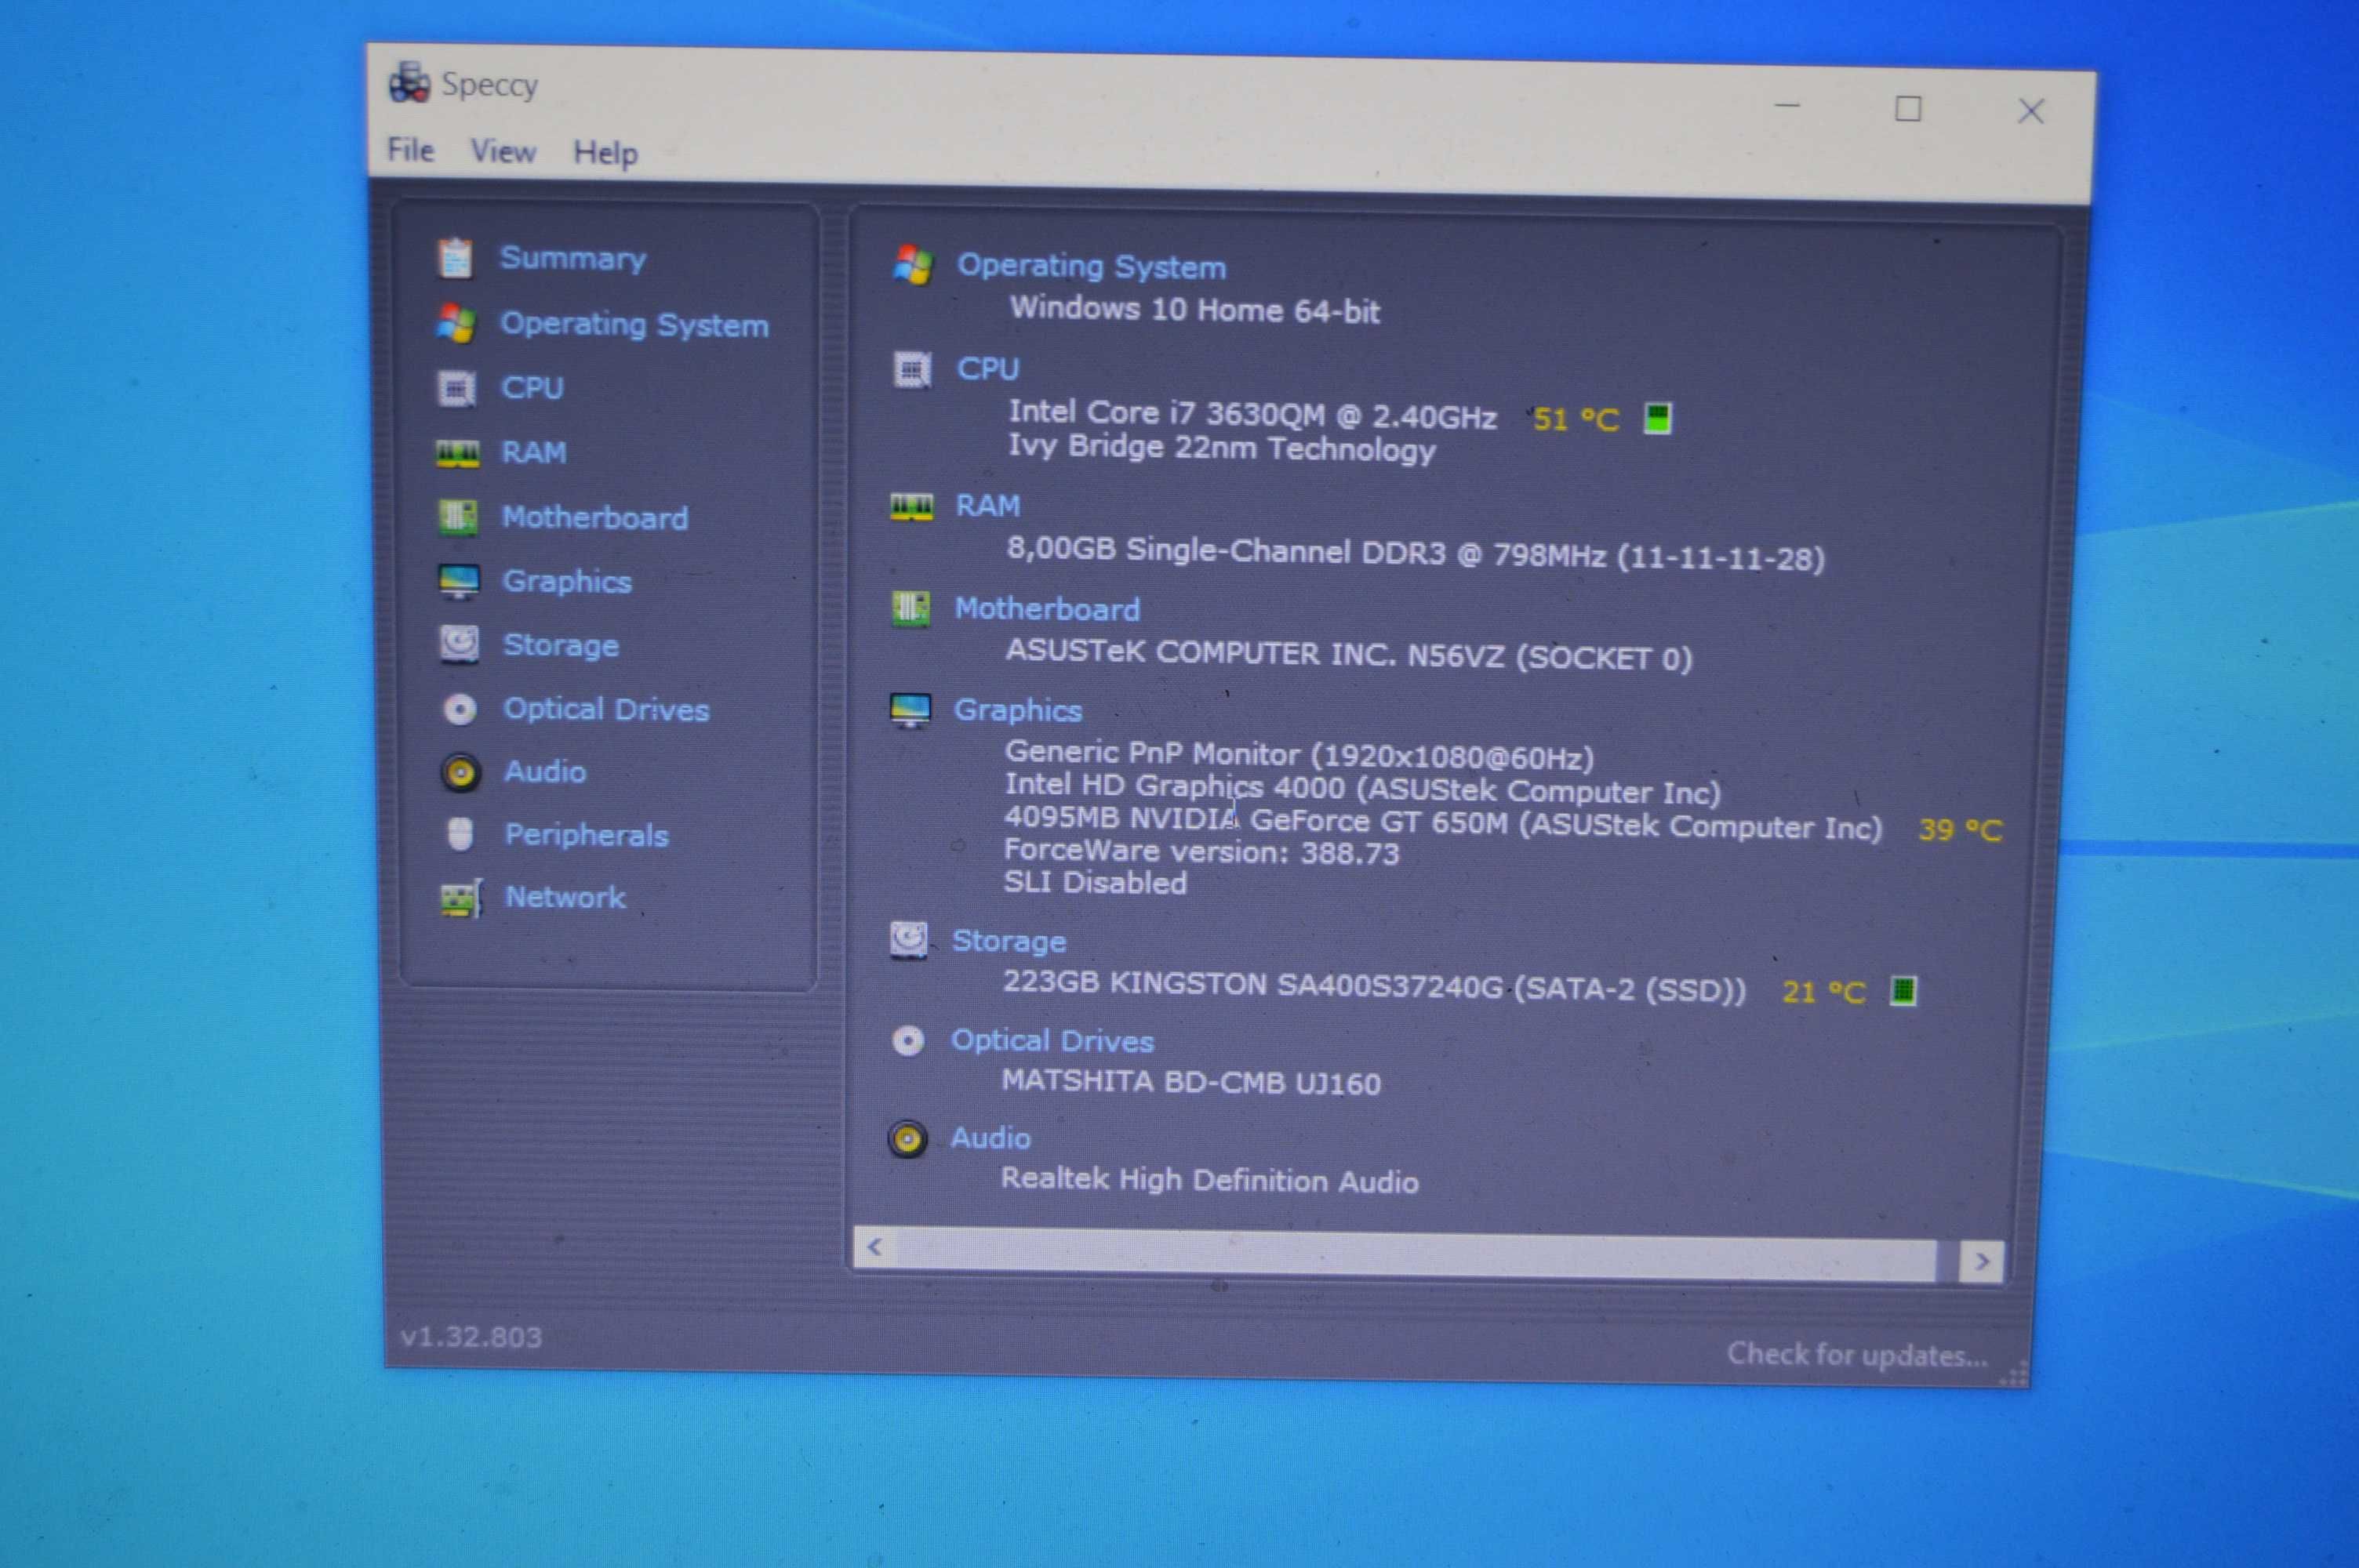Click the RAM icon in summary pane

911,506
